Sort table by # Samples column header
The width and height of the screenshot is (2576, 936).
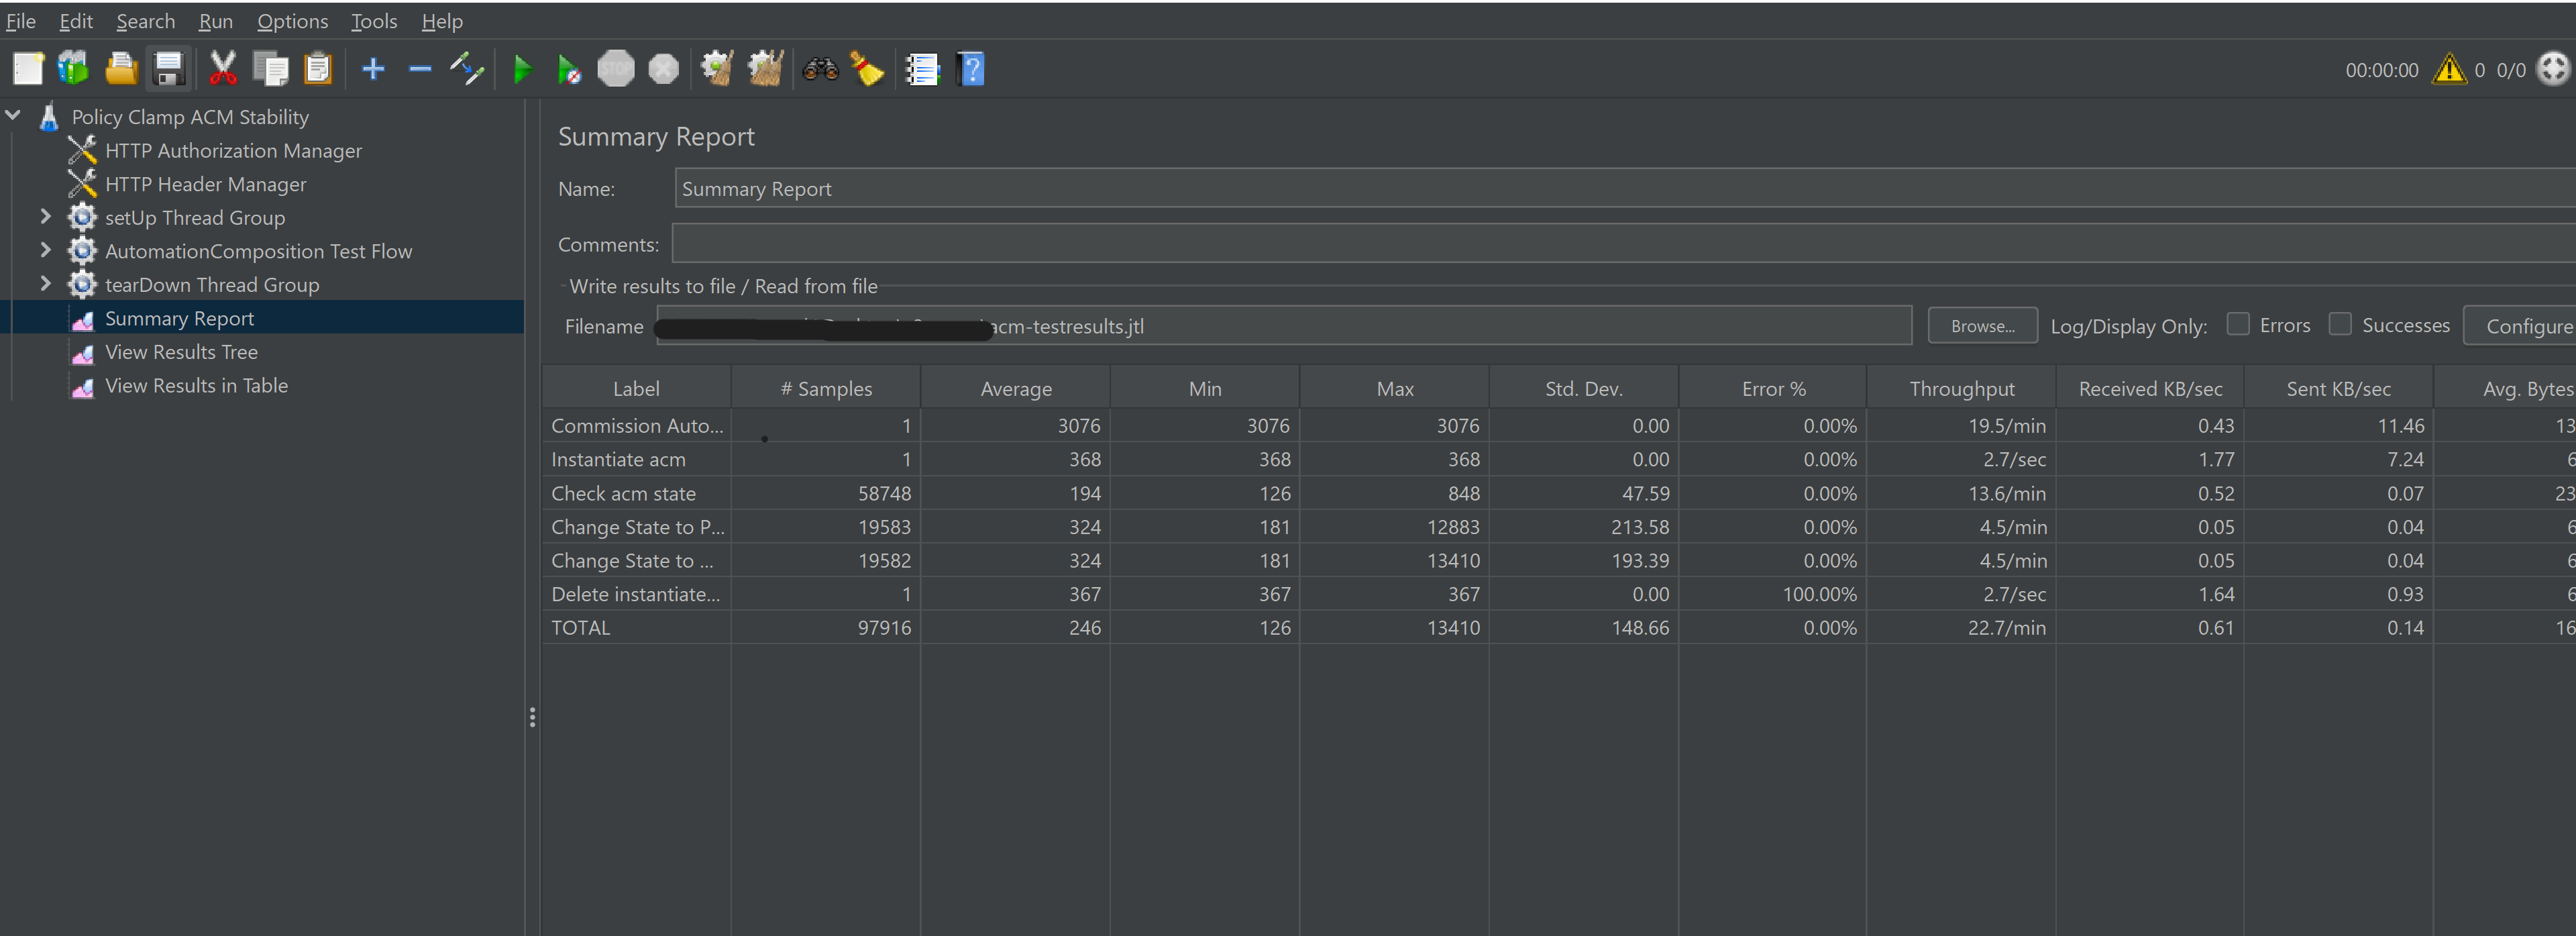tap(826, 388)
